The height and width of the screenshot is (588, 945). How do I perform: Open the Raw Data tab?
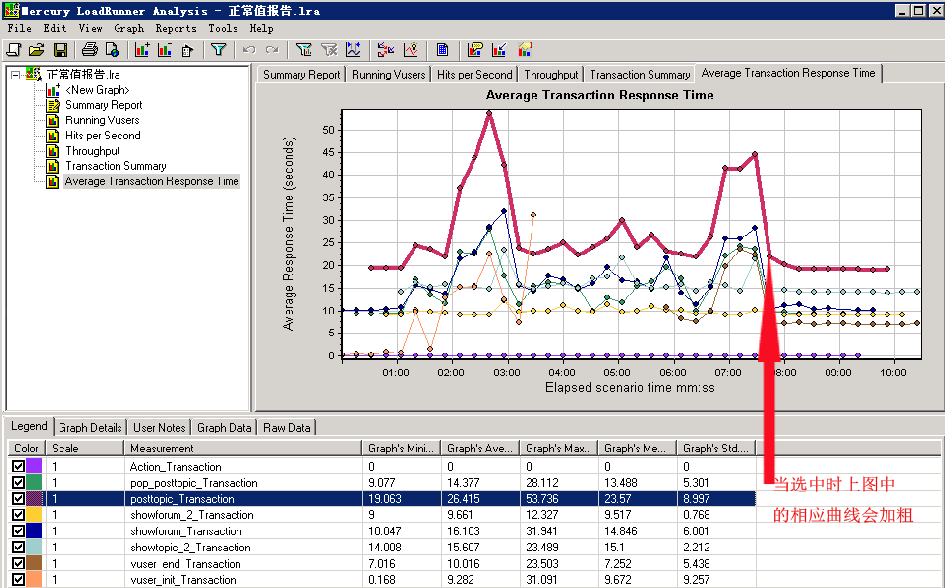coord(287,428)
